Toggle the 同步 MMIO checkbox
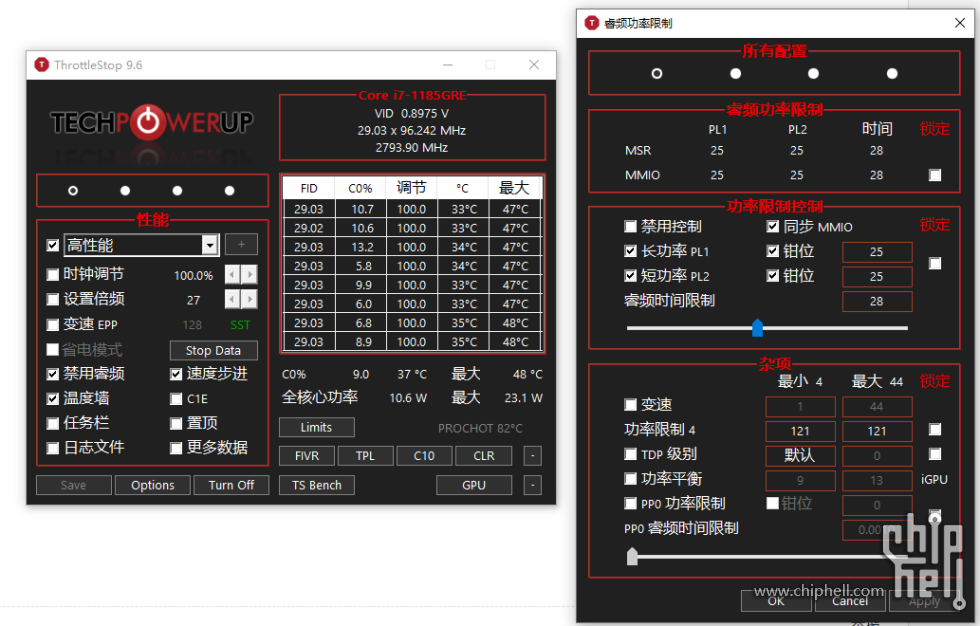The image size is (980, 626). (x=772, y=226)
